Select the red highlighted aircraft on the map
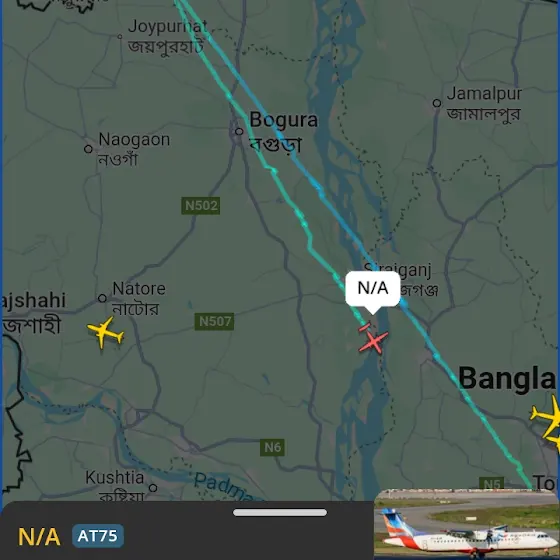Viewport: 560px width, 560px height. point(373,342)
